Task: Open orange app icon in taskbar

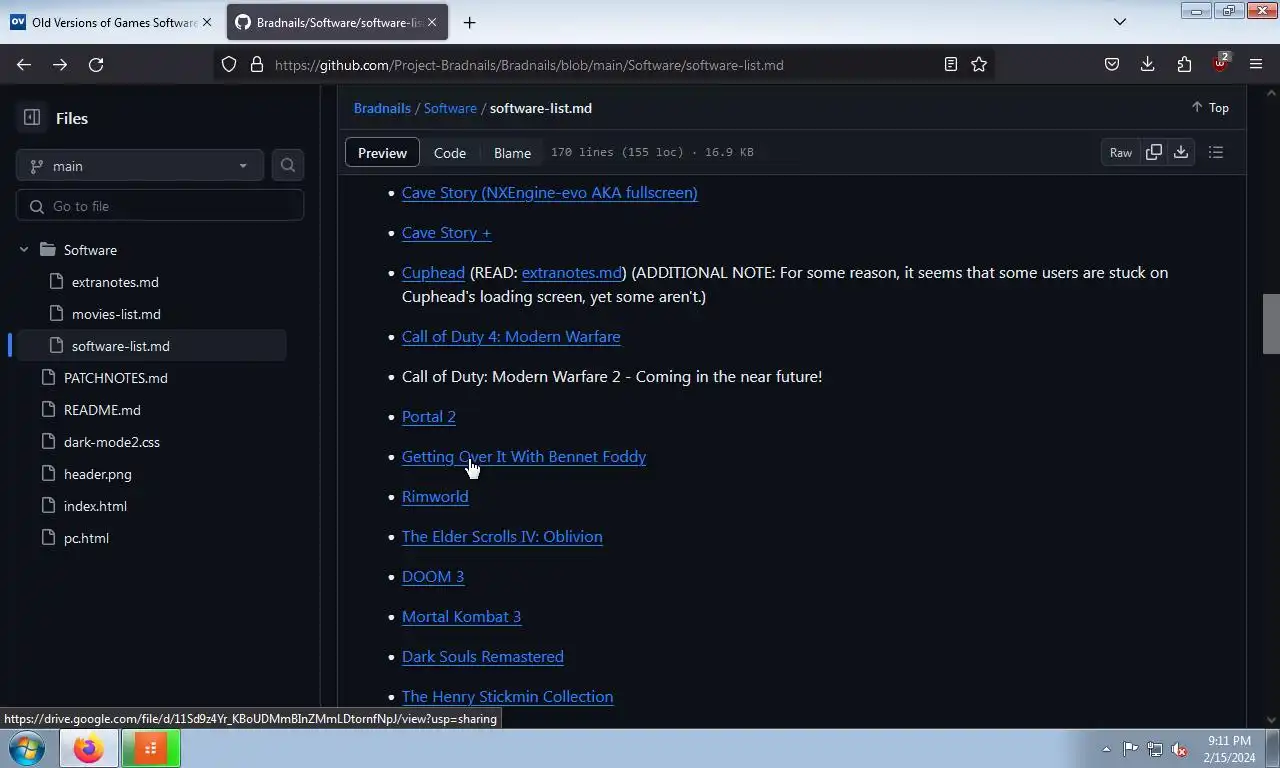Action: [x=150, y=748]
